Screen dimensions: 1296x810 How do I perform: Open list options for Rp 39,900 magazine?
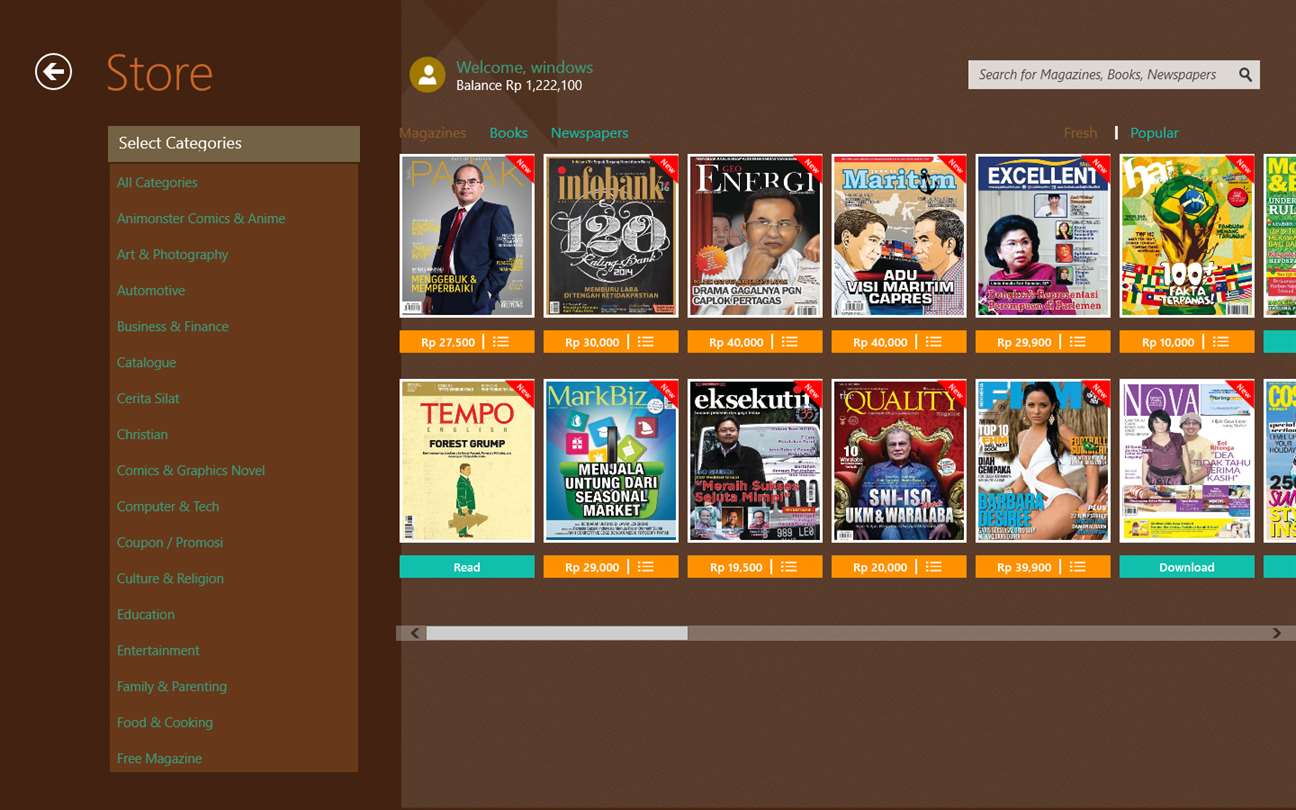pyautogui.click(x=1077, y=567)
